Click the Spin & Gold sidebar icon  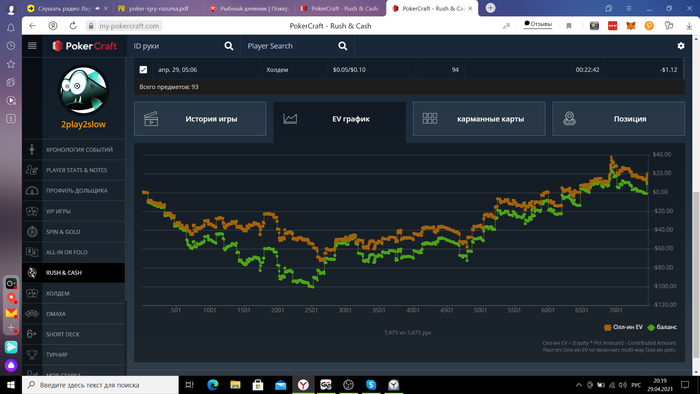pos(32,232)
